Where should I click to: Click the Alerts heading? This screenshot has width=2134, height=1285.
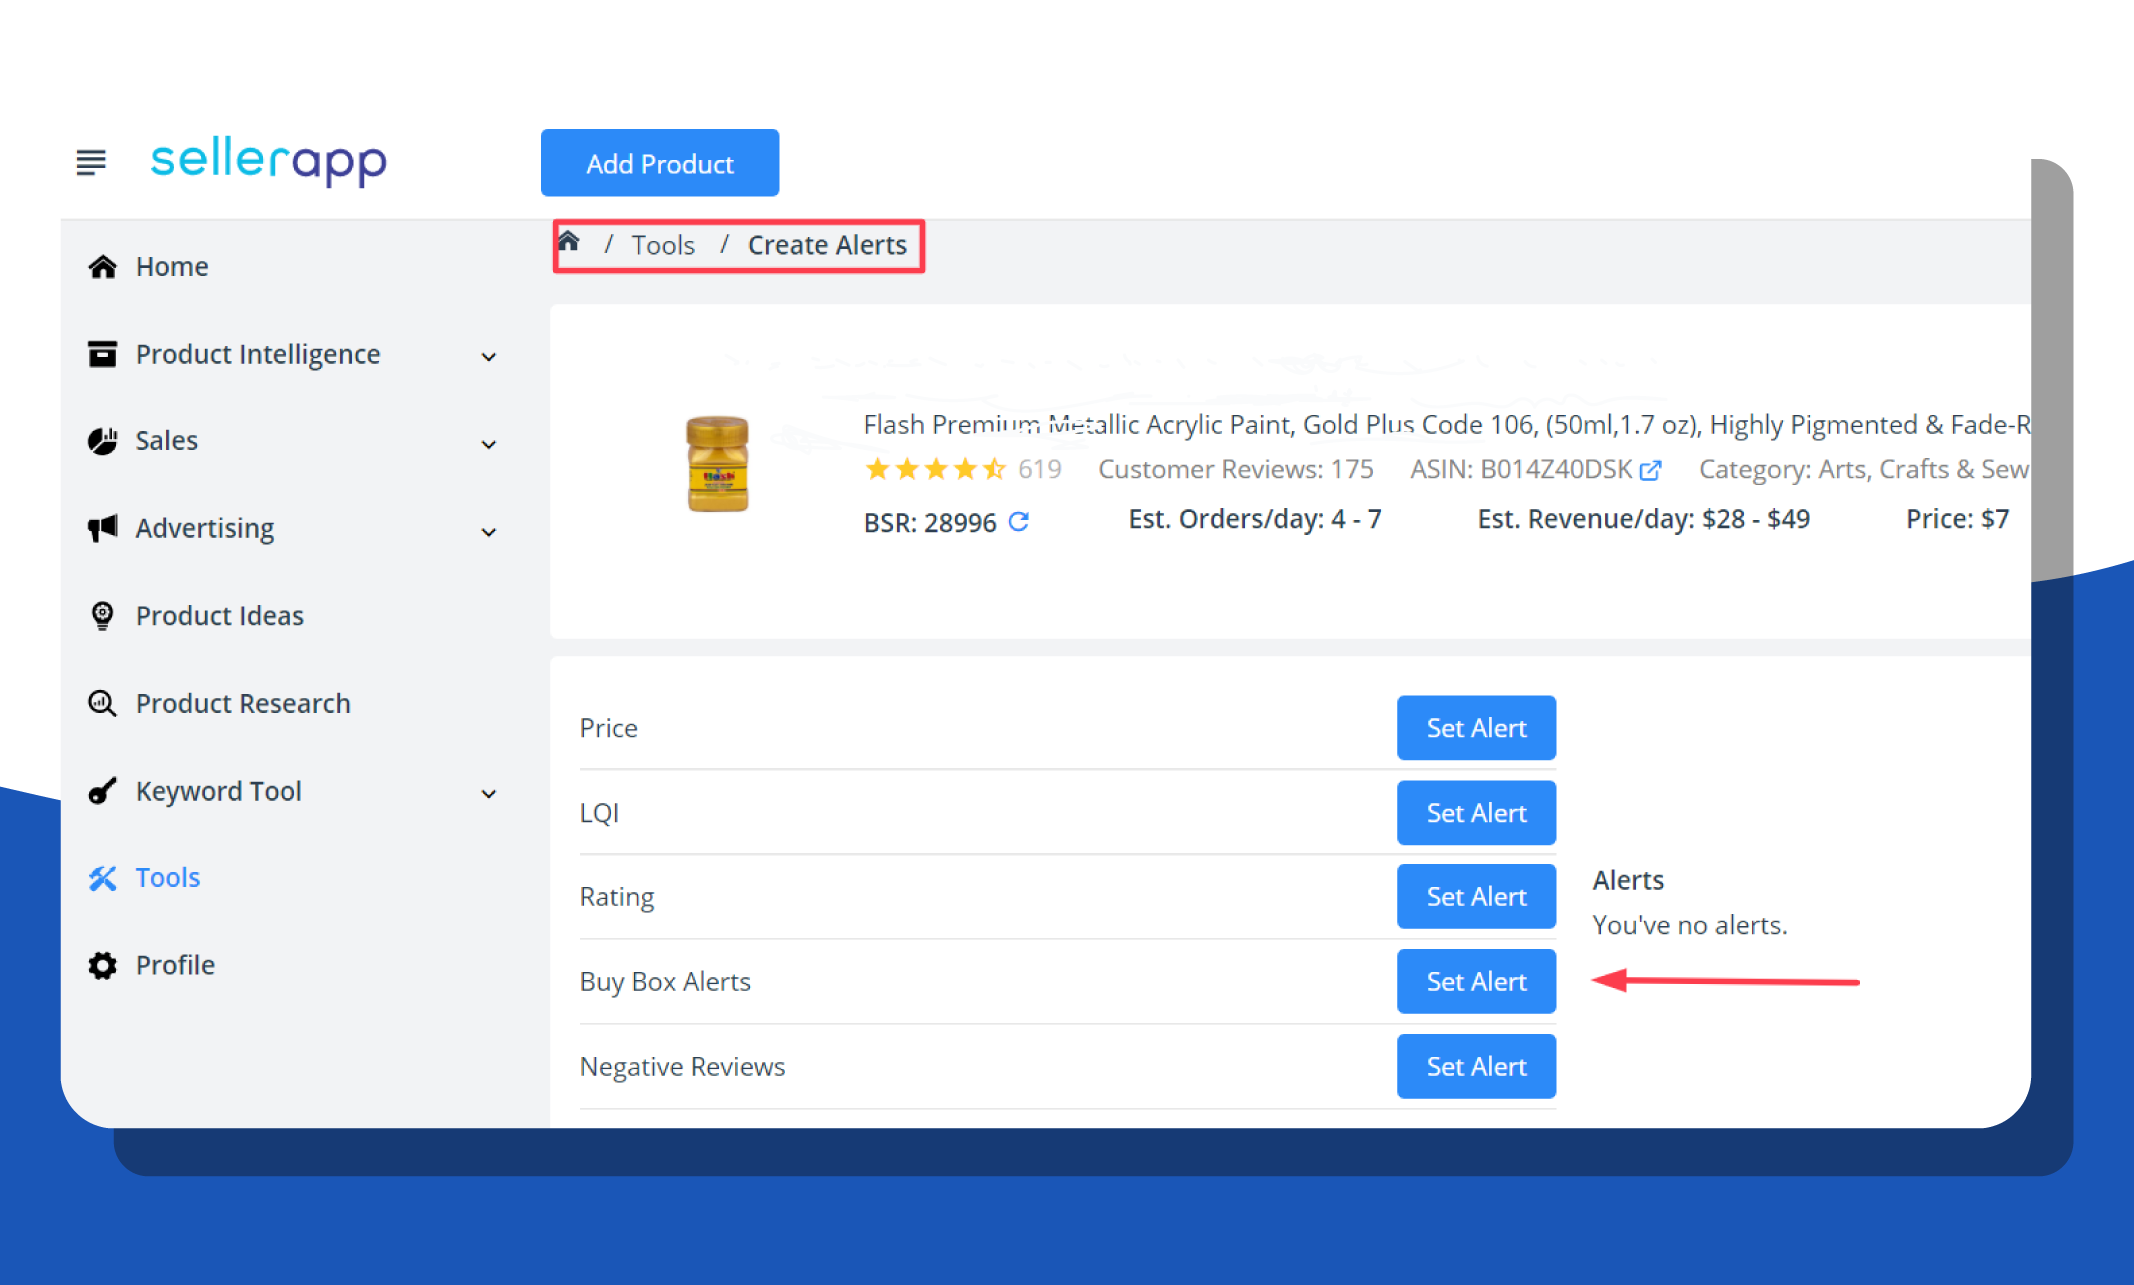pos(1628,880)
